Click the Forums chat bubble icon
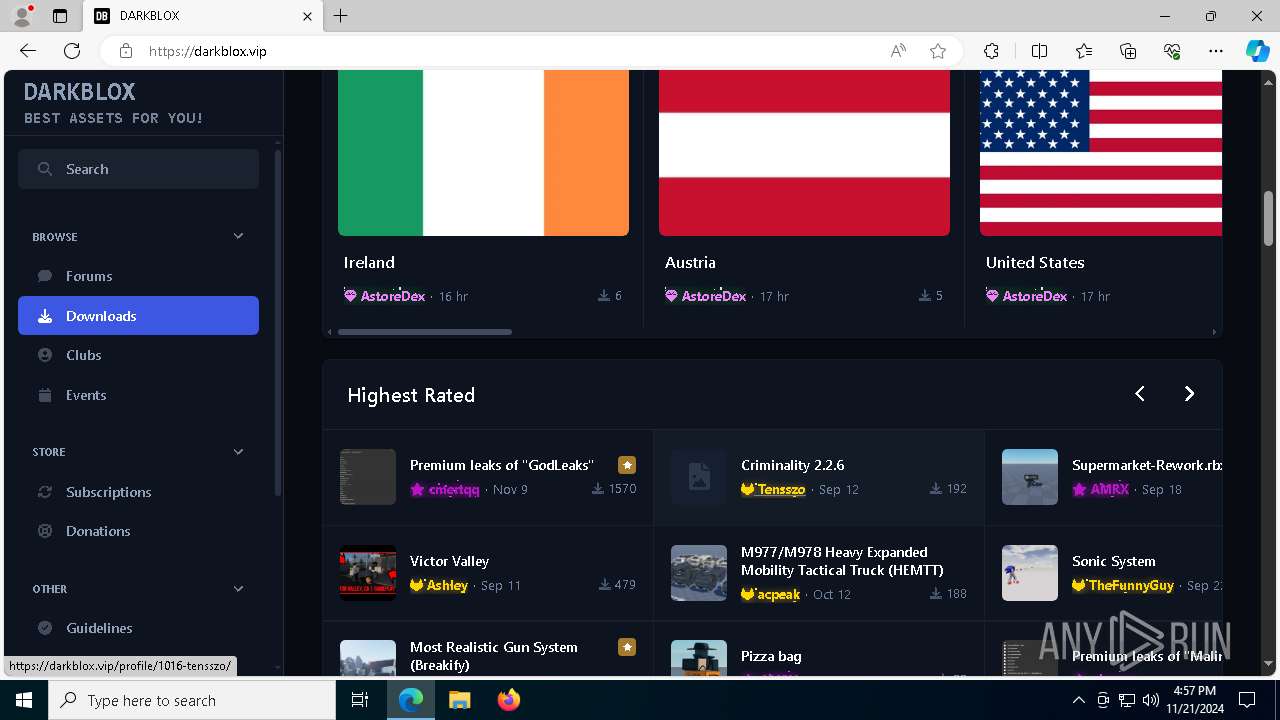Viewport: 1280px width, 720px height. (x=45, y=276)
